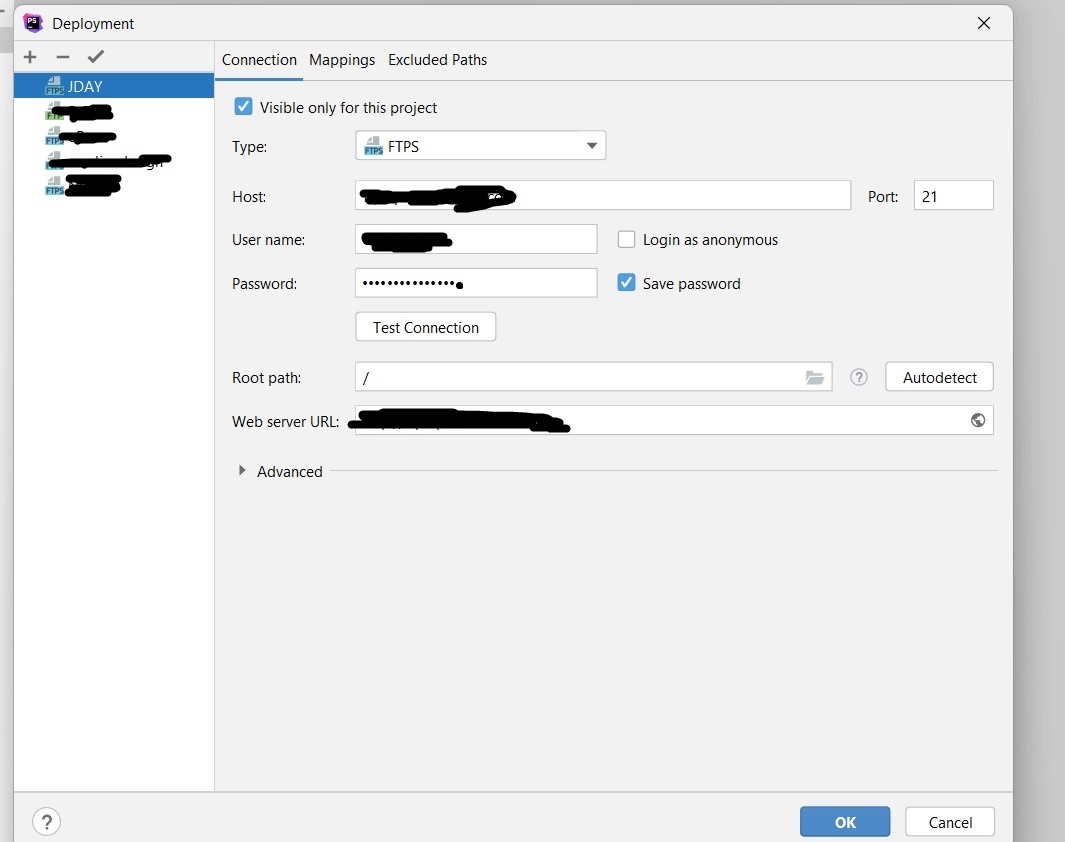Open the Root path folder browser icon

(x=815, y=377)
